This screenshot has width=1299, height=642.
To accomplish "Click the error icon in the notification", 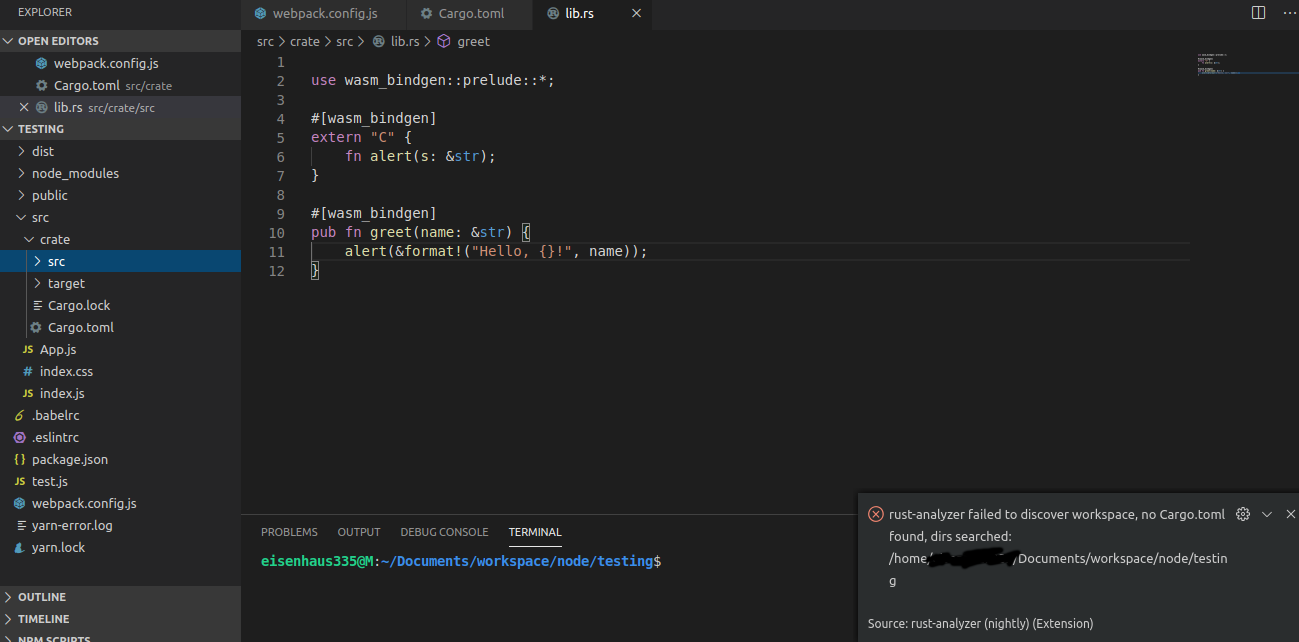I will coord(875,513).
